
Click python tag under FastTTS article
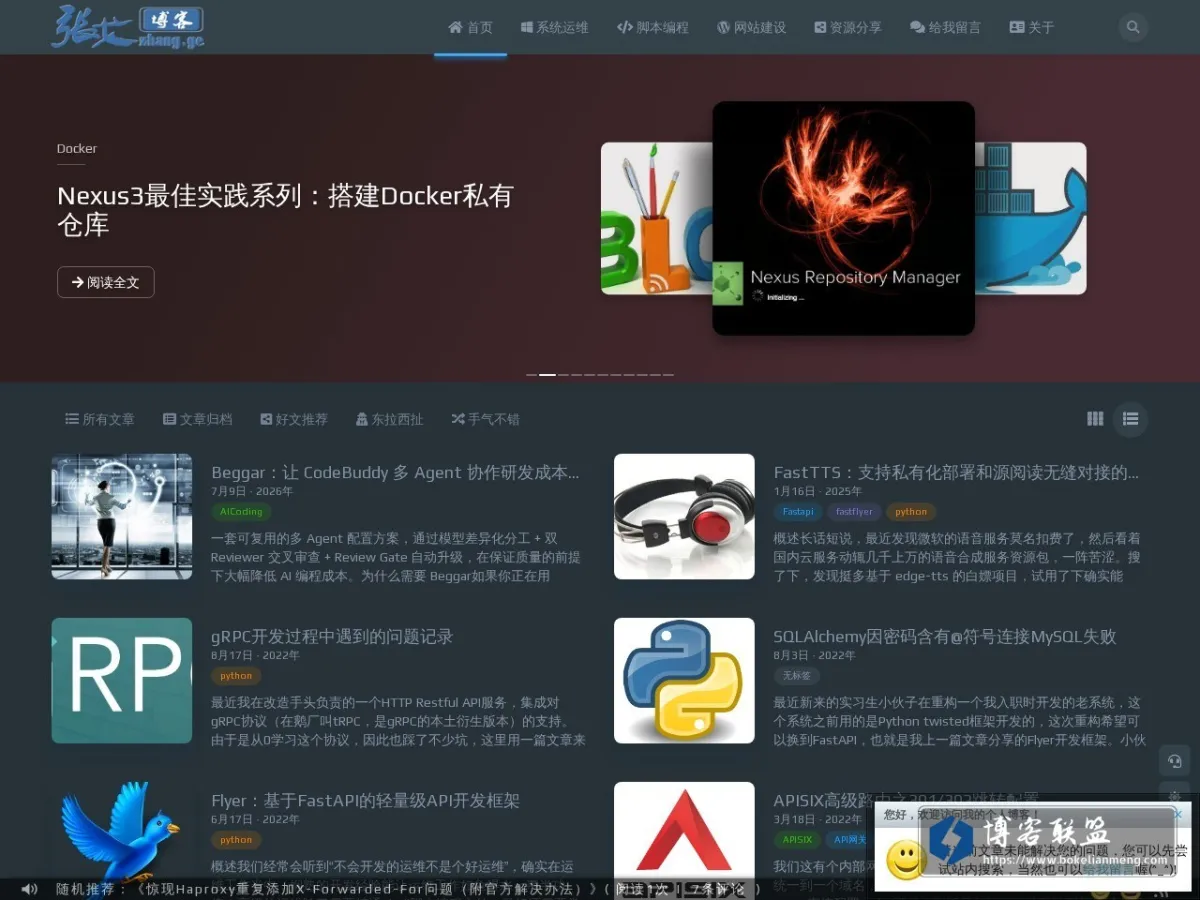pyautogui.click(x=911, y=511)
